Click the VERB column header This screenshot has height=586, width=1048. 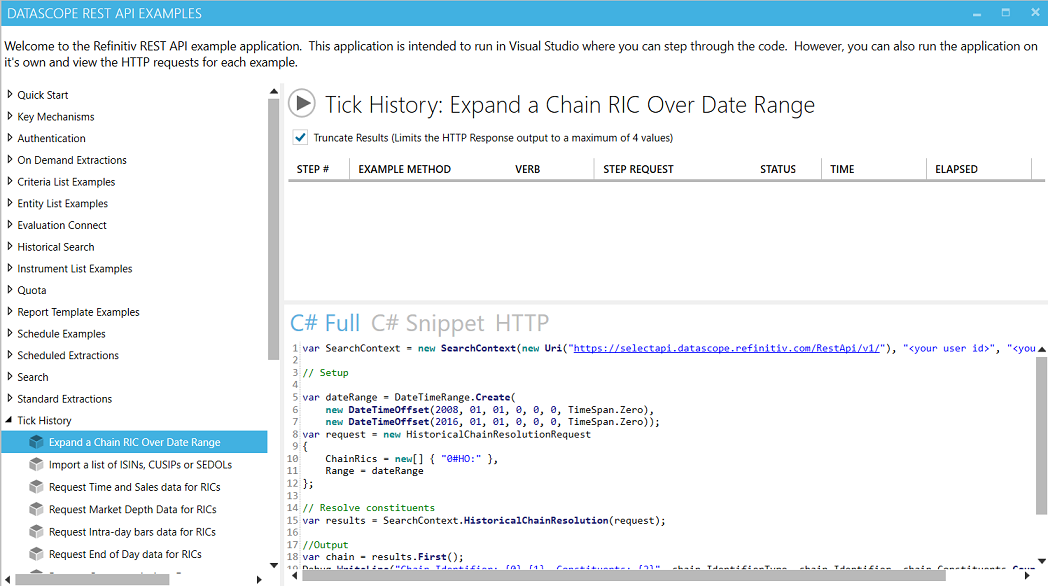(527, 169)
